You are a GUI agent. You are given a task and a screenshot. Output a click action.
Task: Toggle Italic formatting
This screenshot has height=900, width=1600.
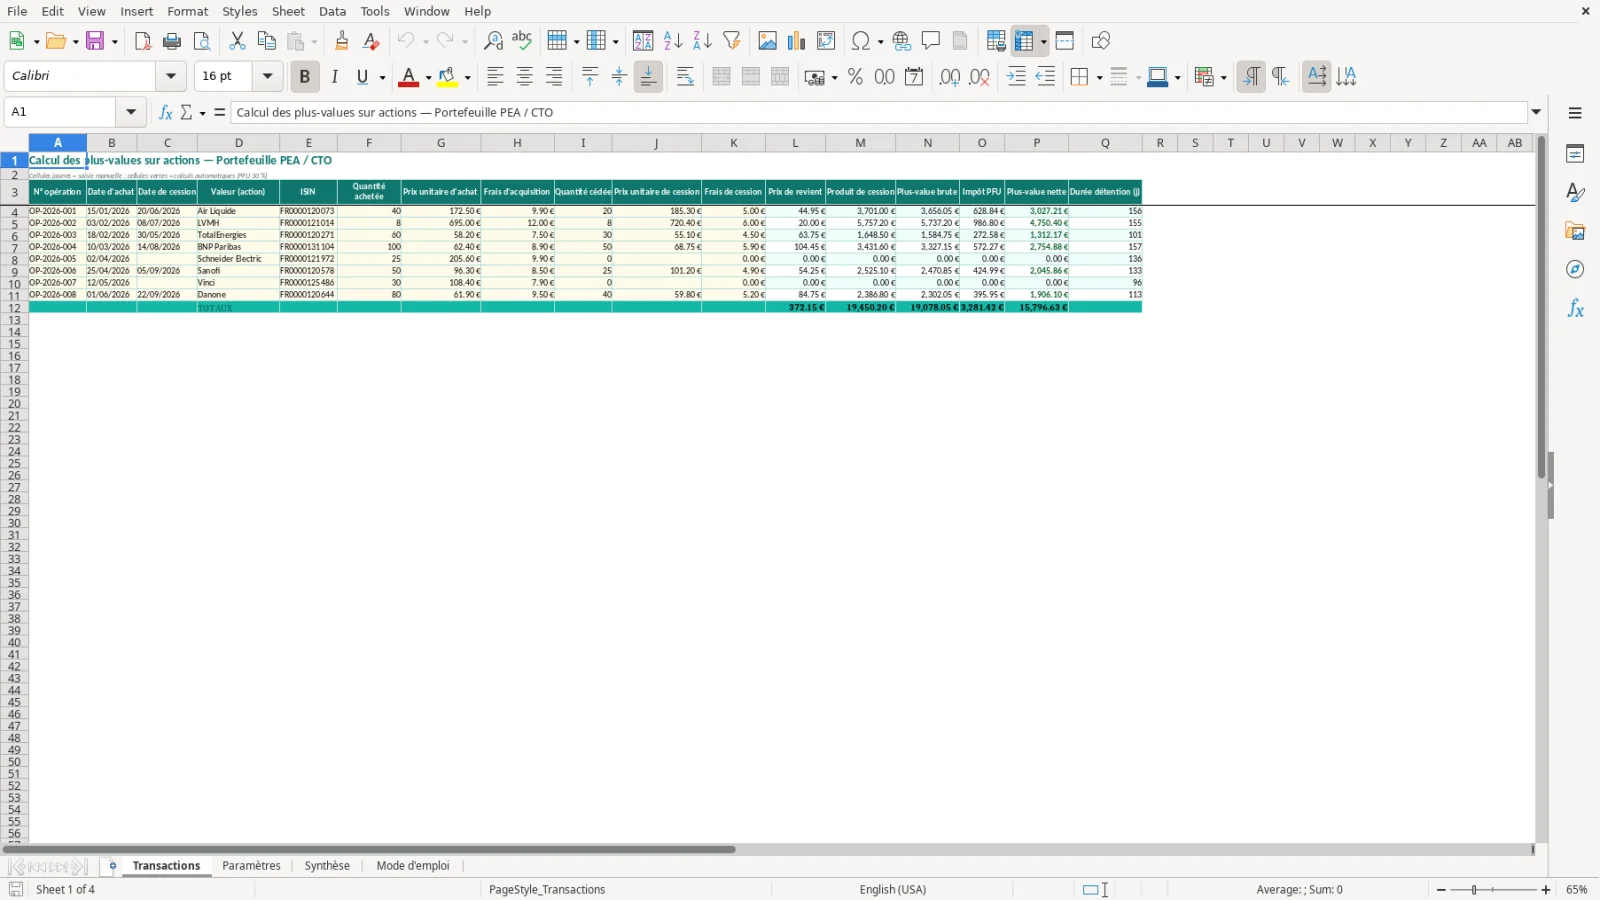[x=335, y=77]
